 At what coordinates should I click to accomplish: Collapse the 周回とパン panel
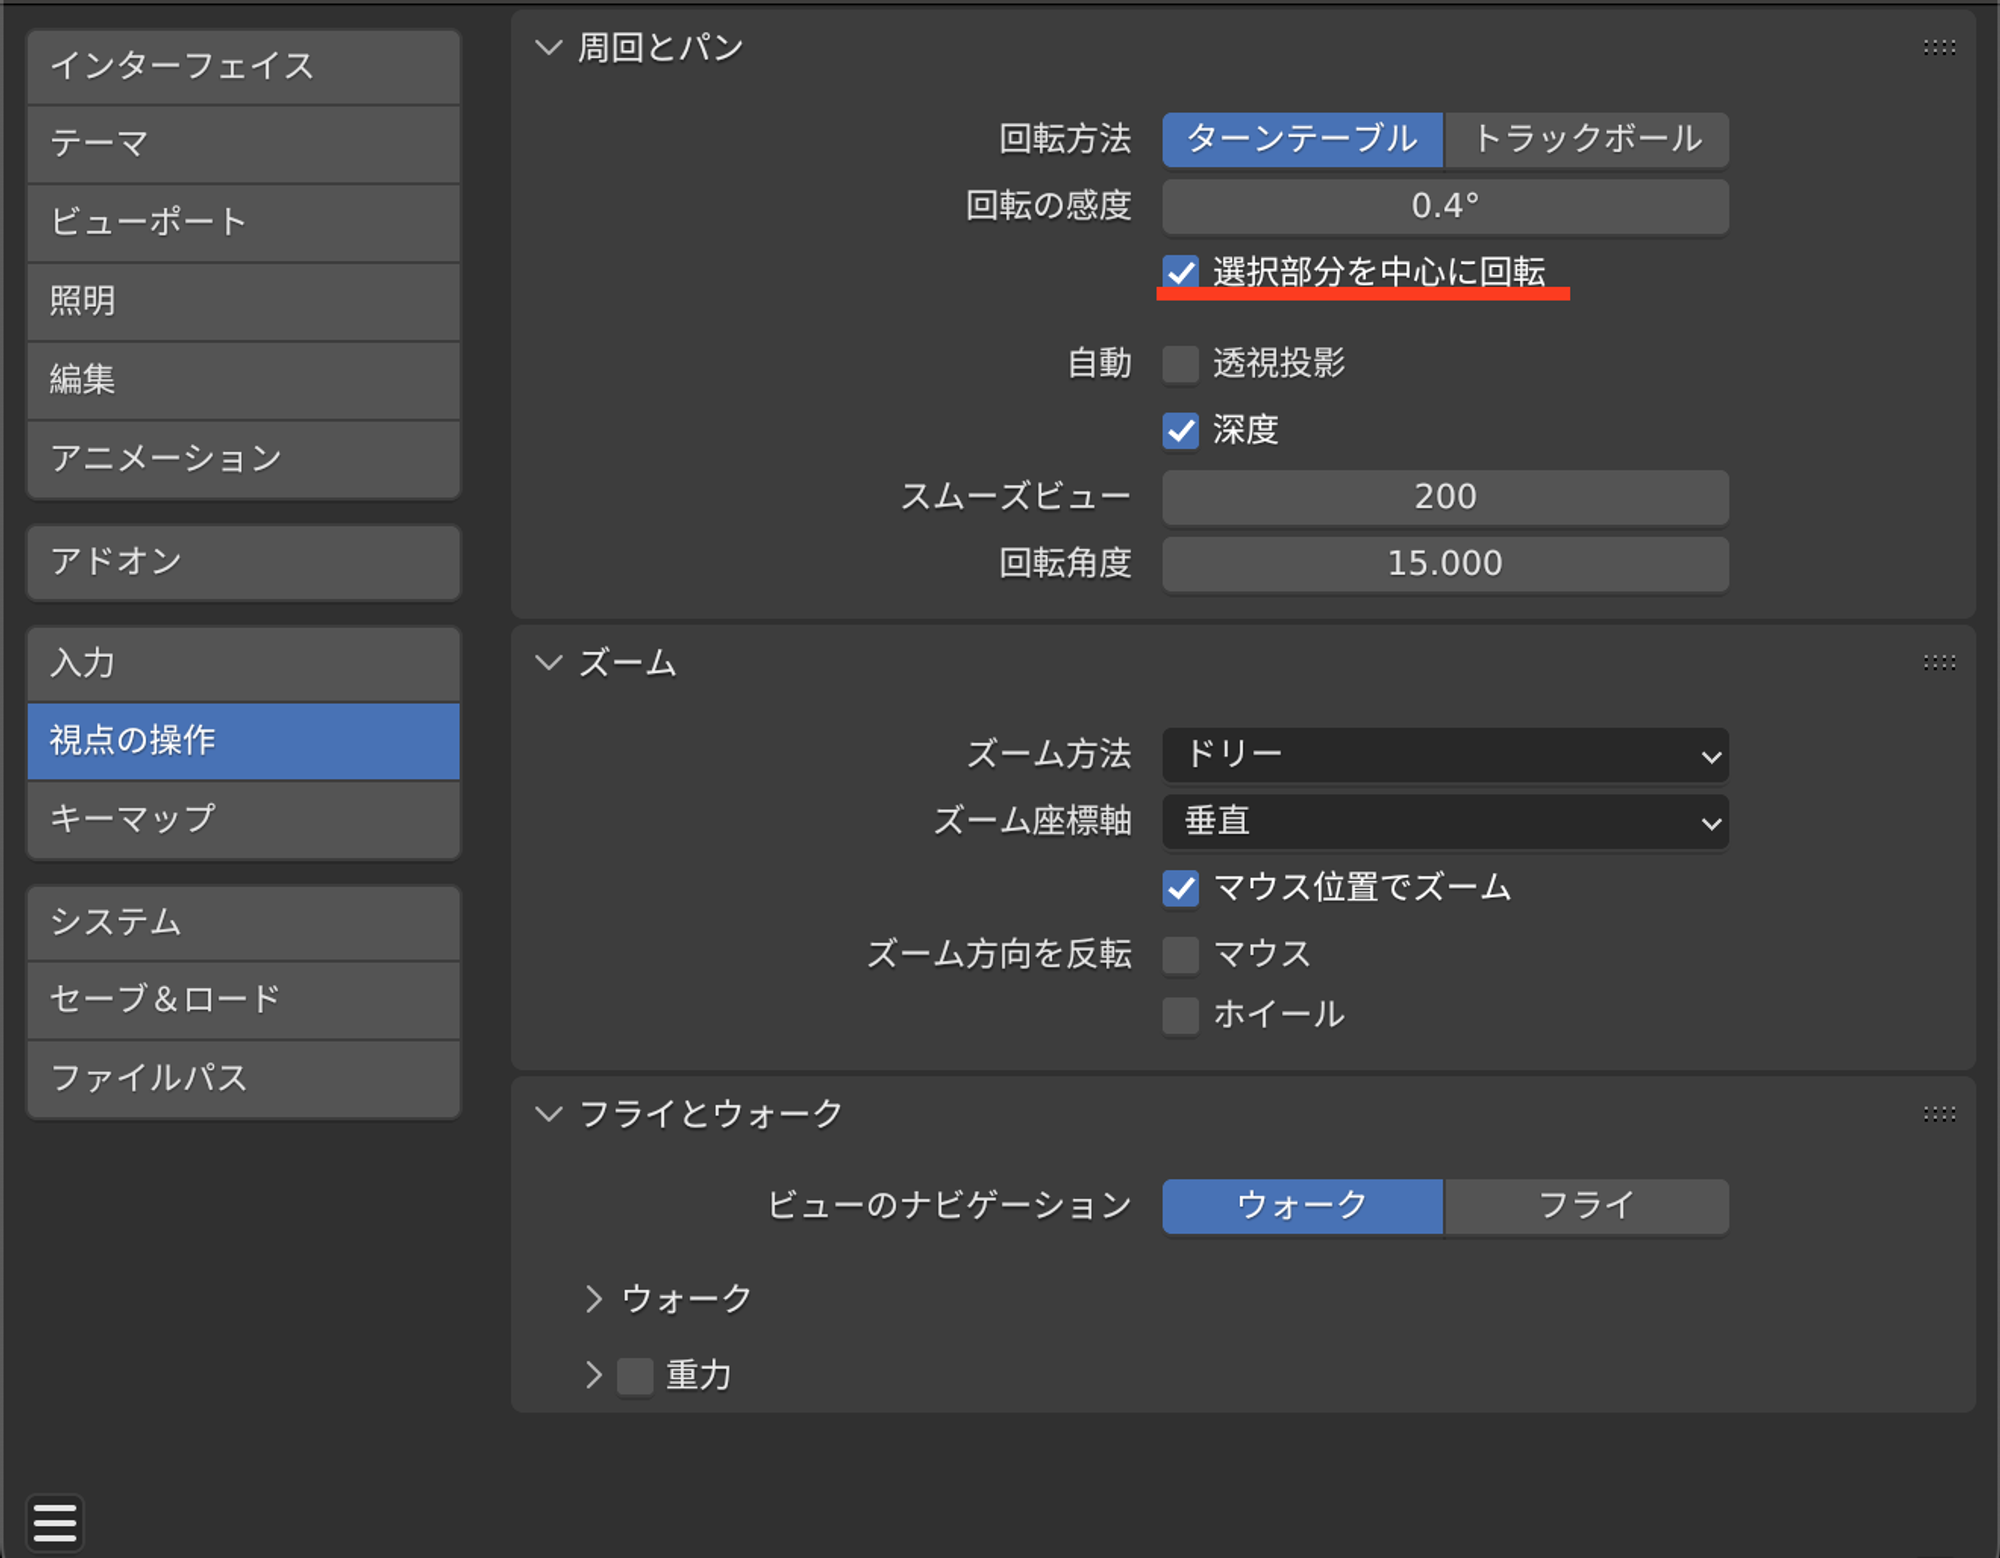click(x=549, y=47)
